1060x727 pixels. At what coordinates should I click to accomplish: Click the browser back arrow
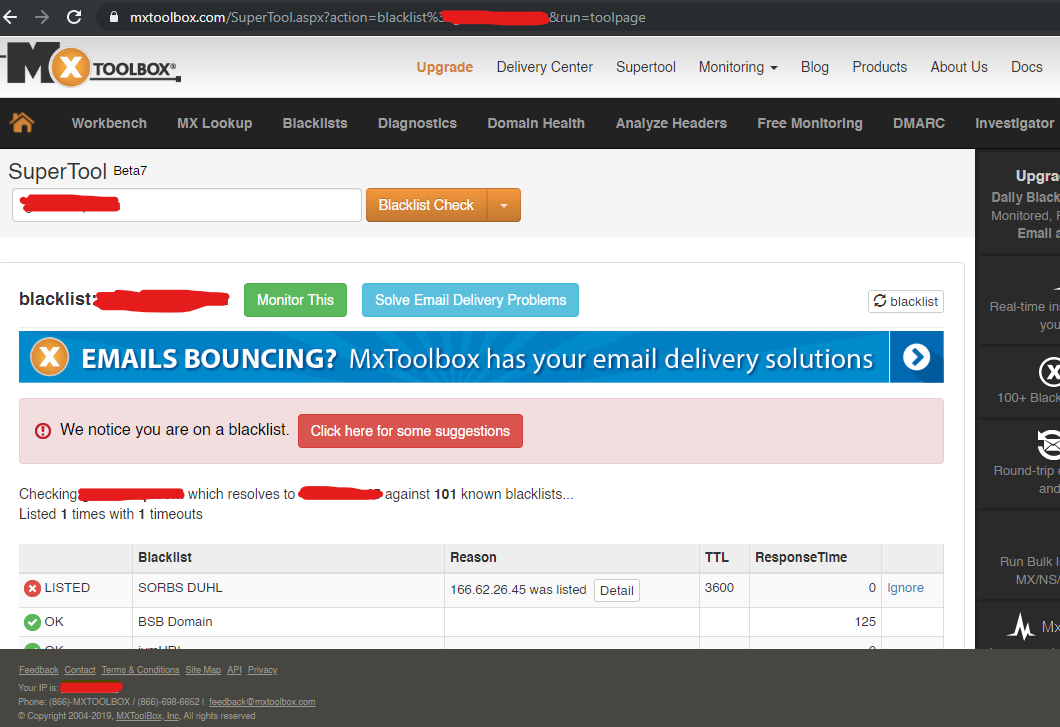pos(9,17)
